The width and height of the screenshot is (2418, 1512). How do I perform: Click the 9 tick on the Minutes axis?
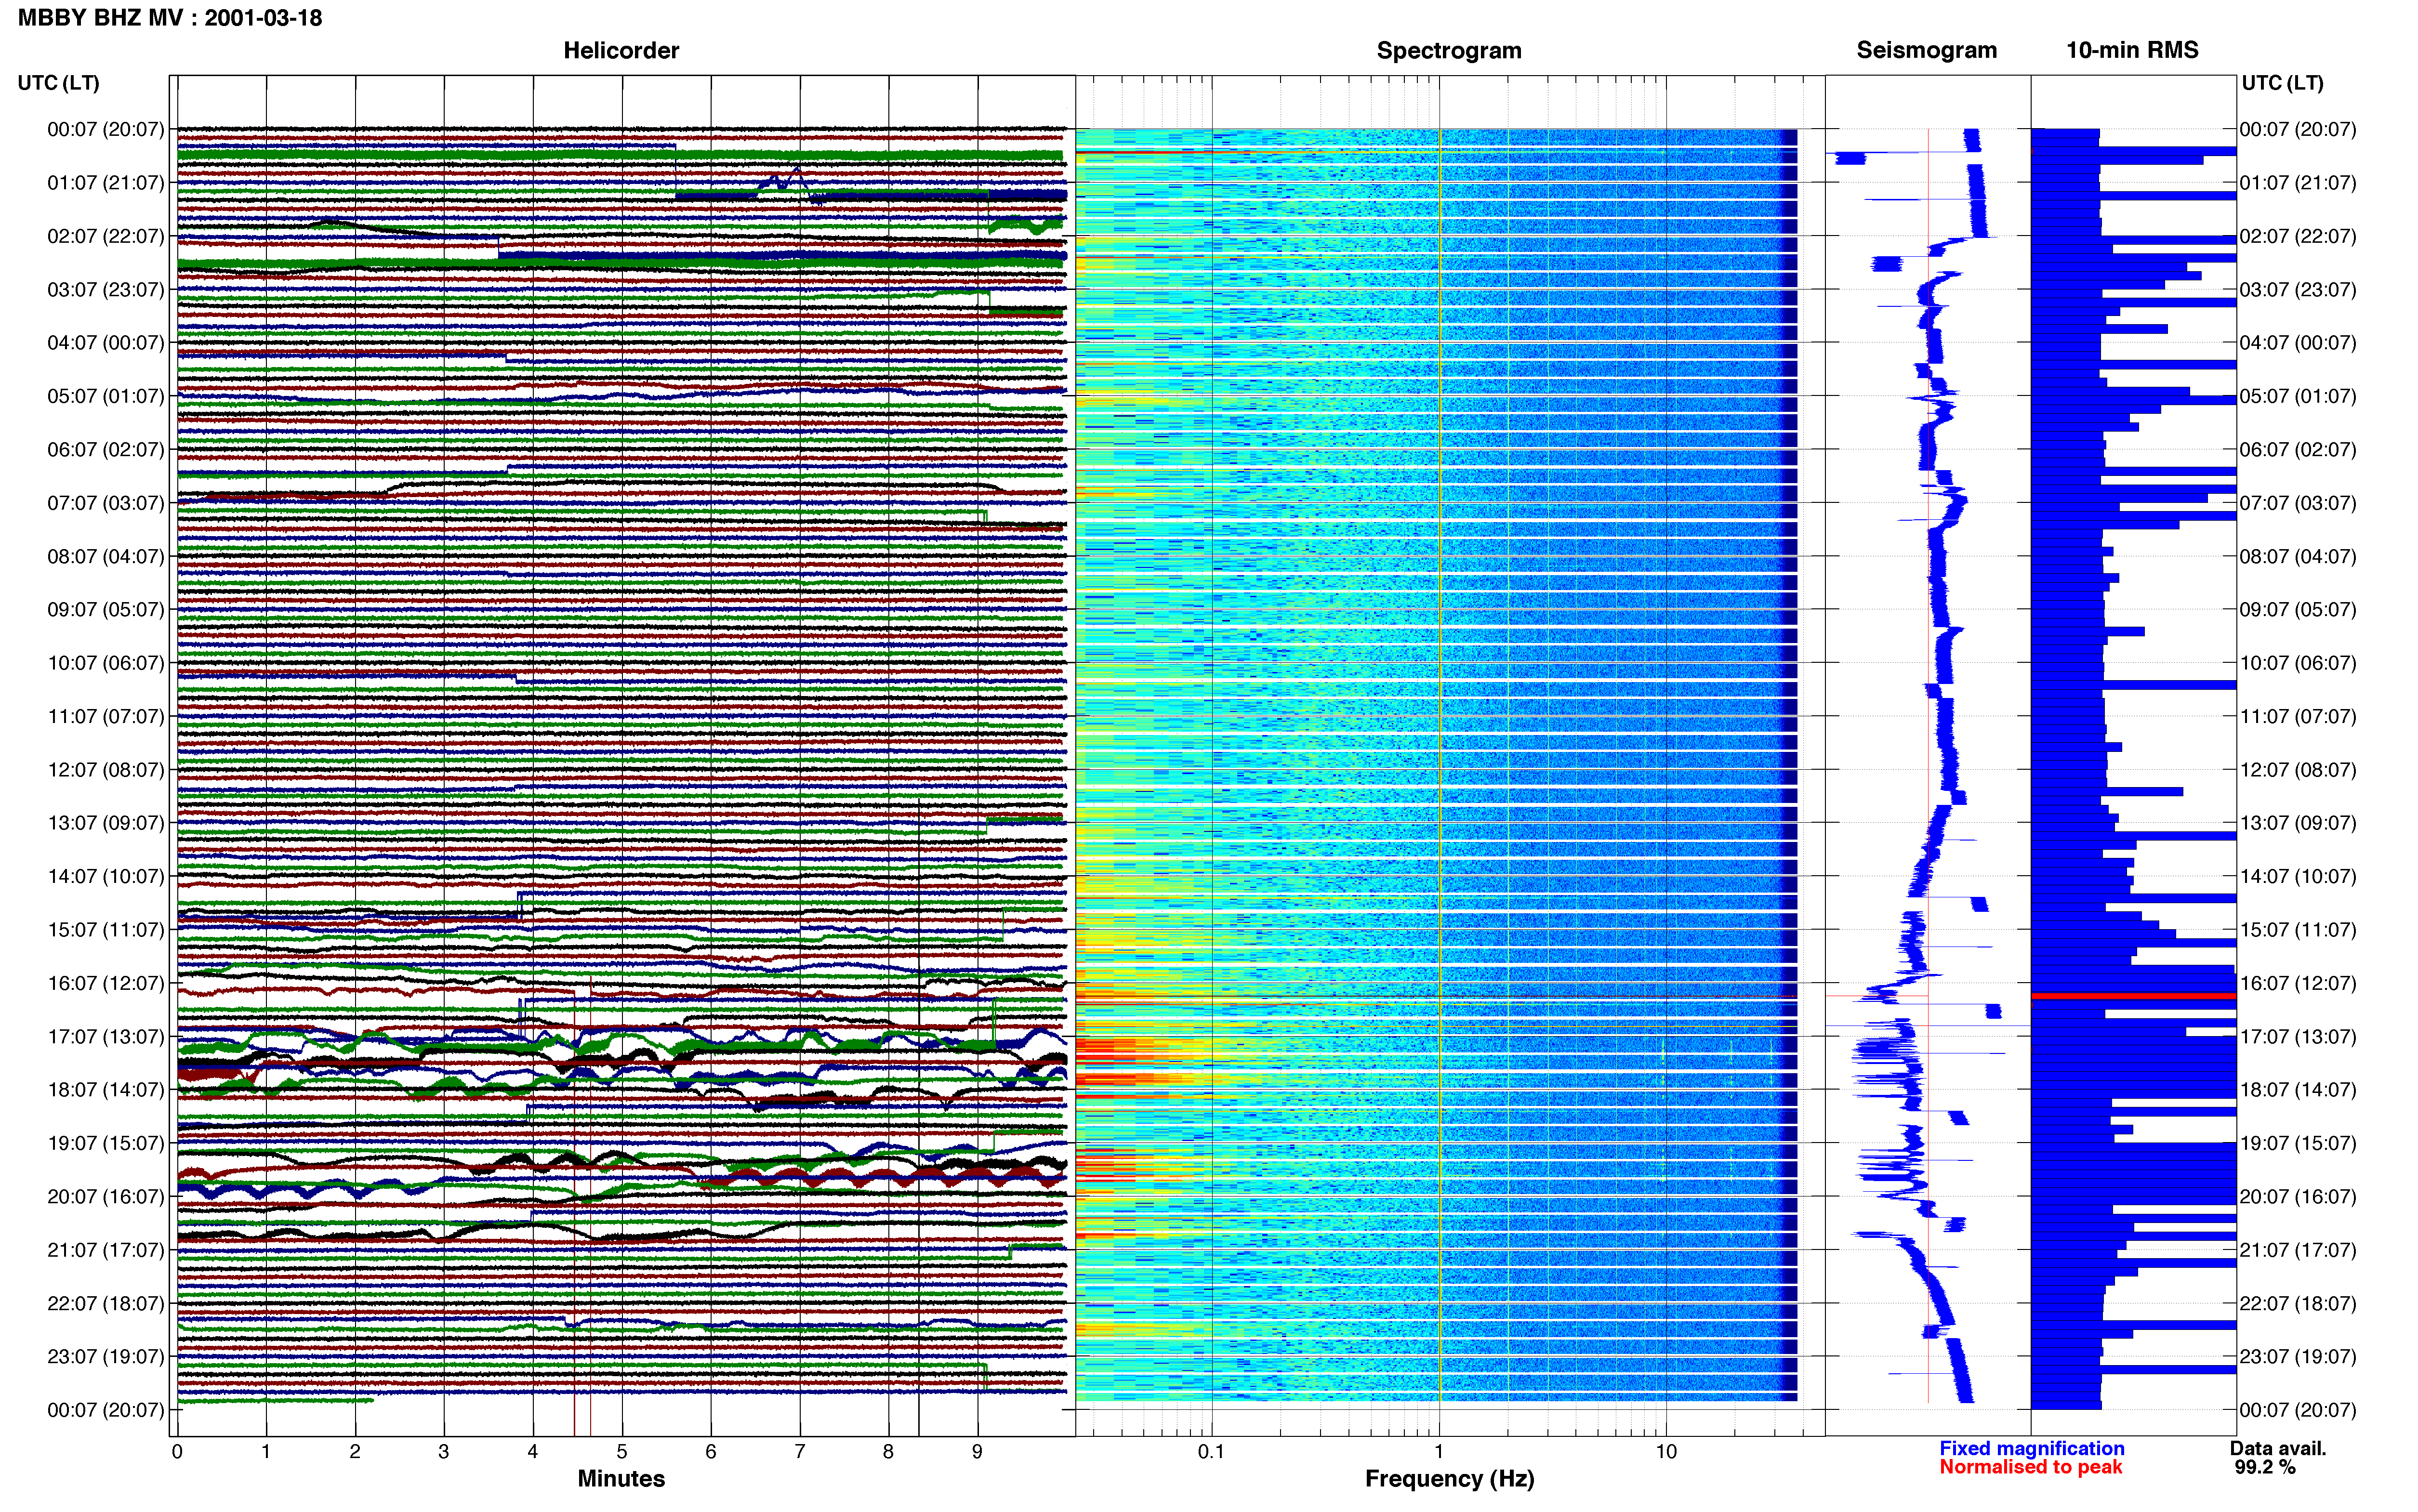click(977, 1451)
